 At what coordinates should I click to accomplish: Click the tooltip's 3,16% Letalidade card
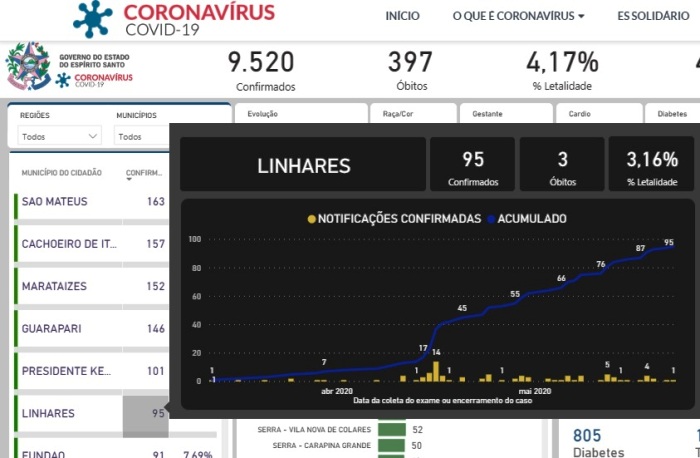(x=651, y=164)
